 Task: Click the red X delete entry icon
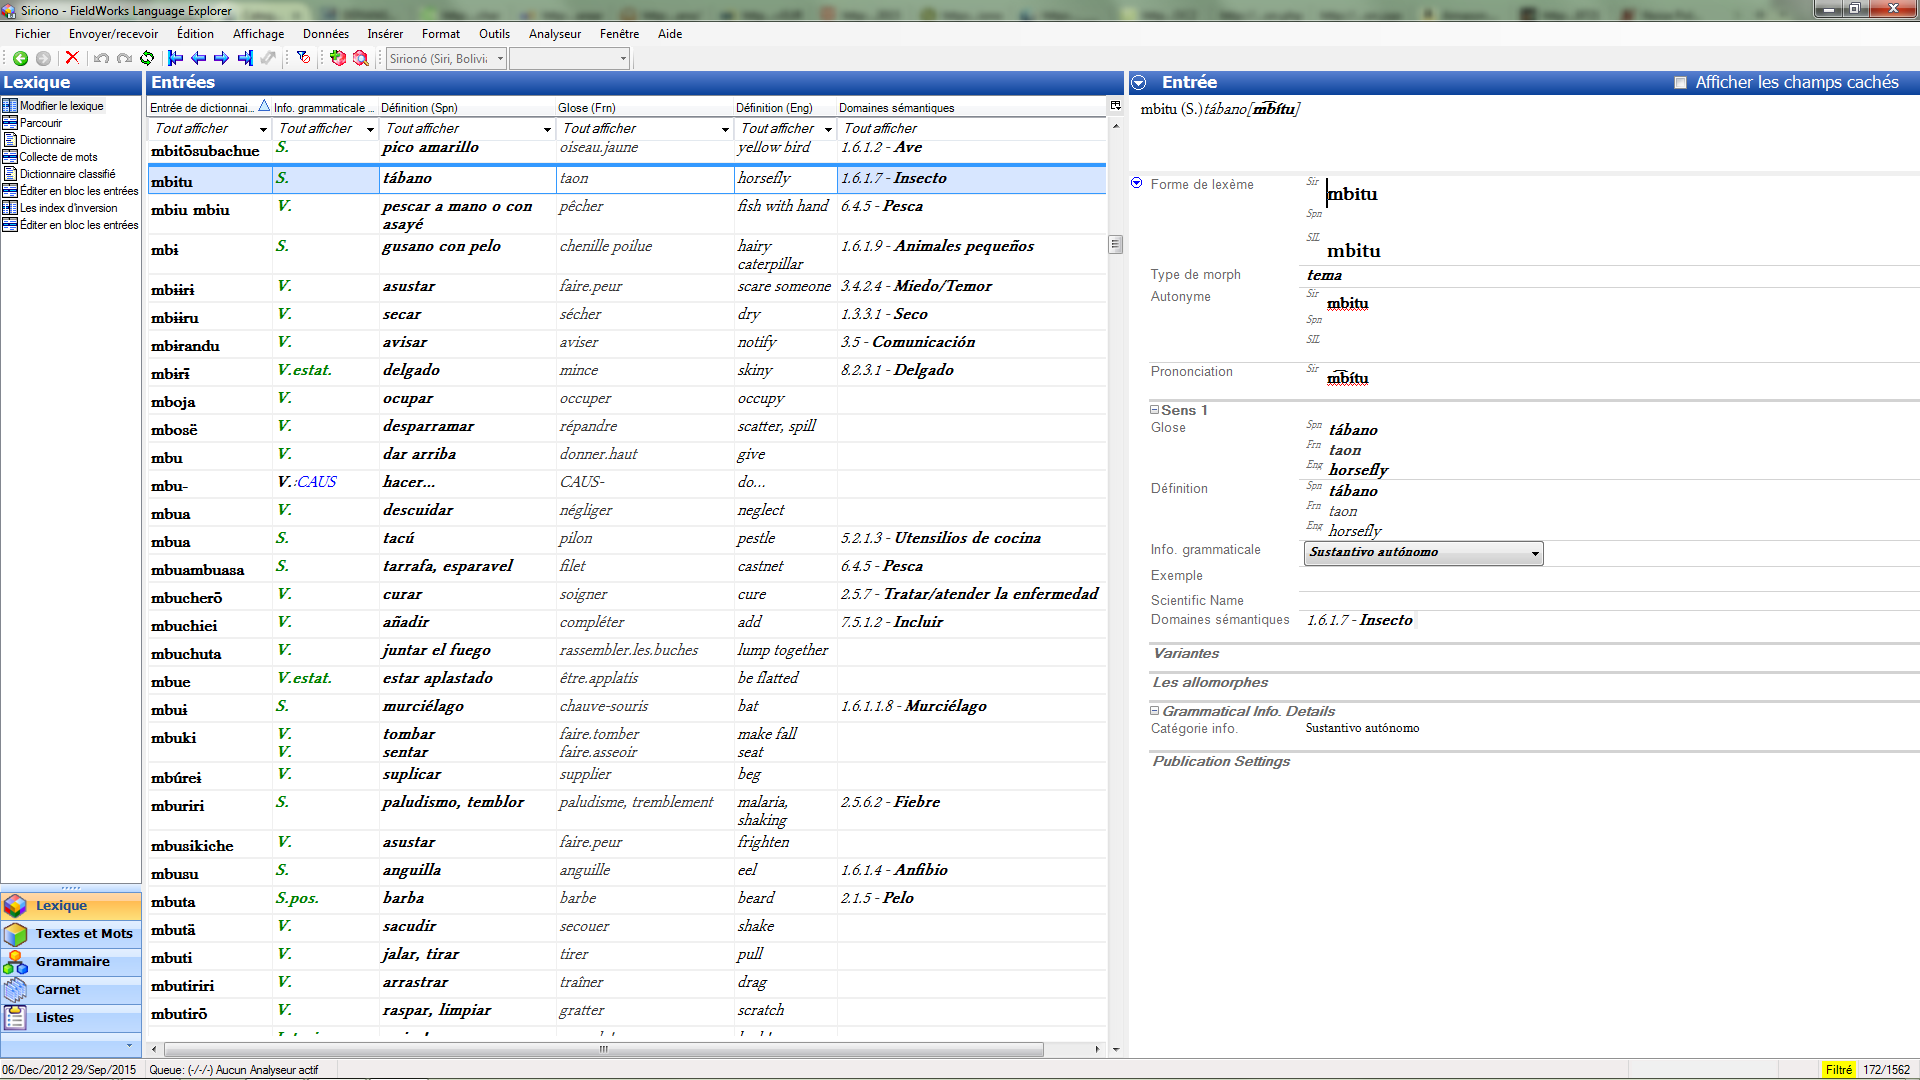tap(72, 59)
